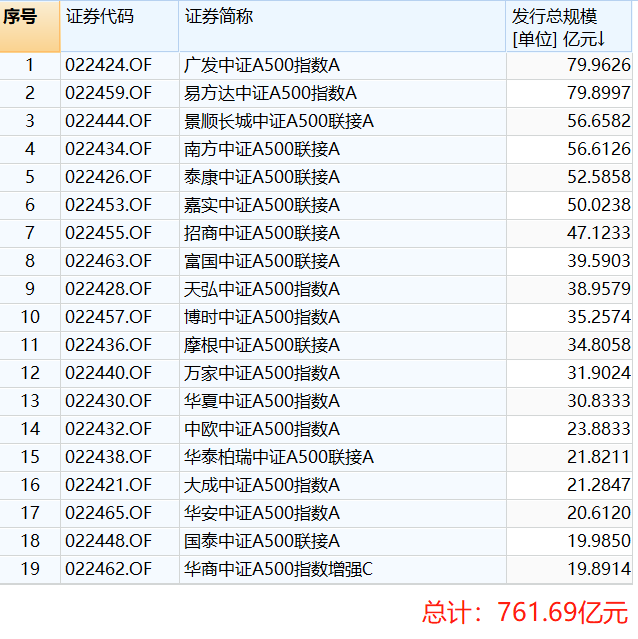Select code cell 022424.OF

119,65
